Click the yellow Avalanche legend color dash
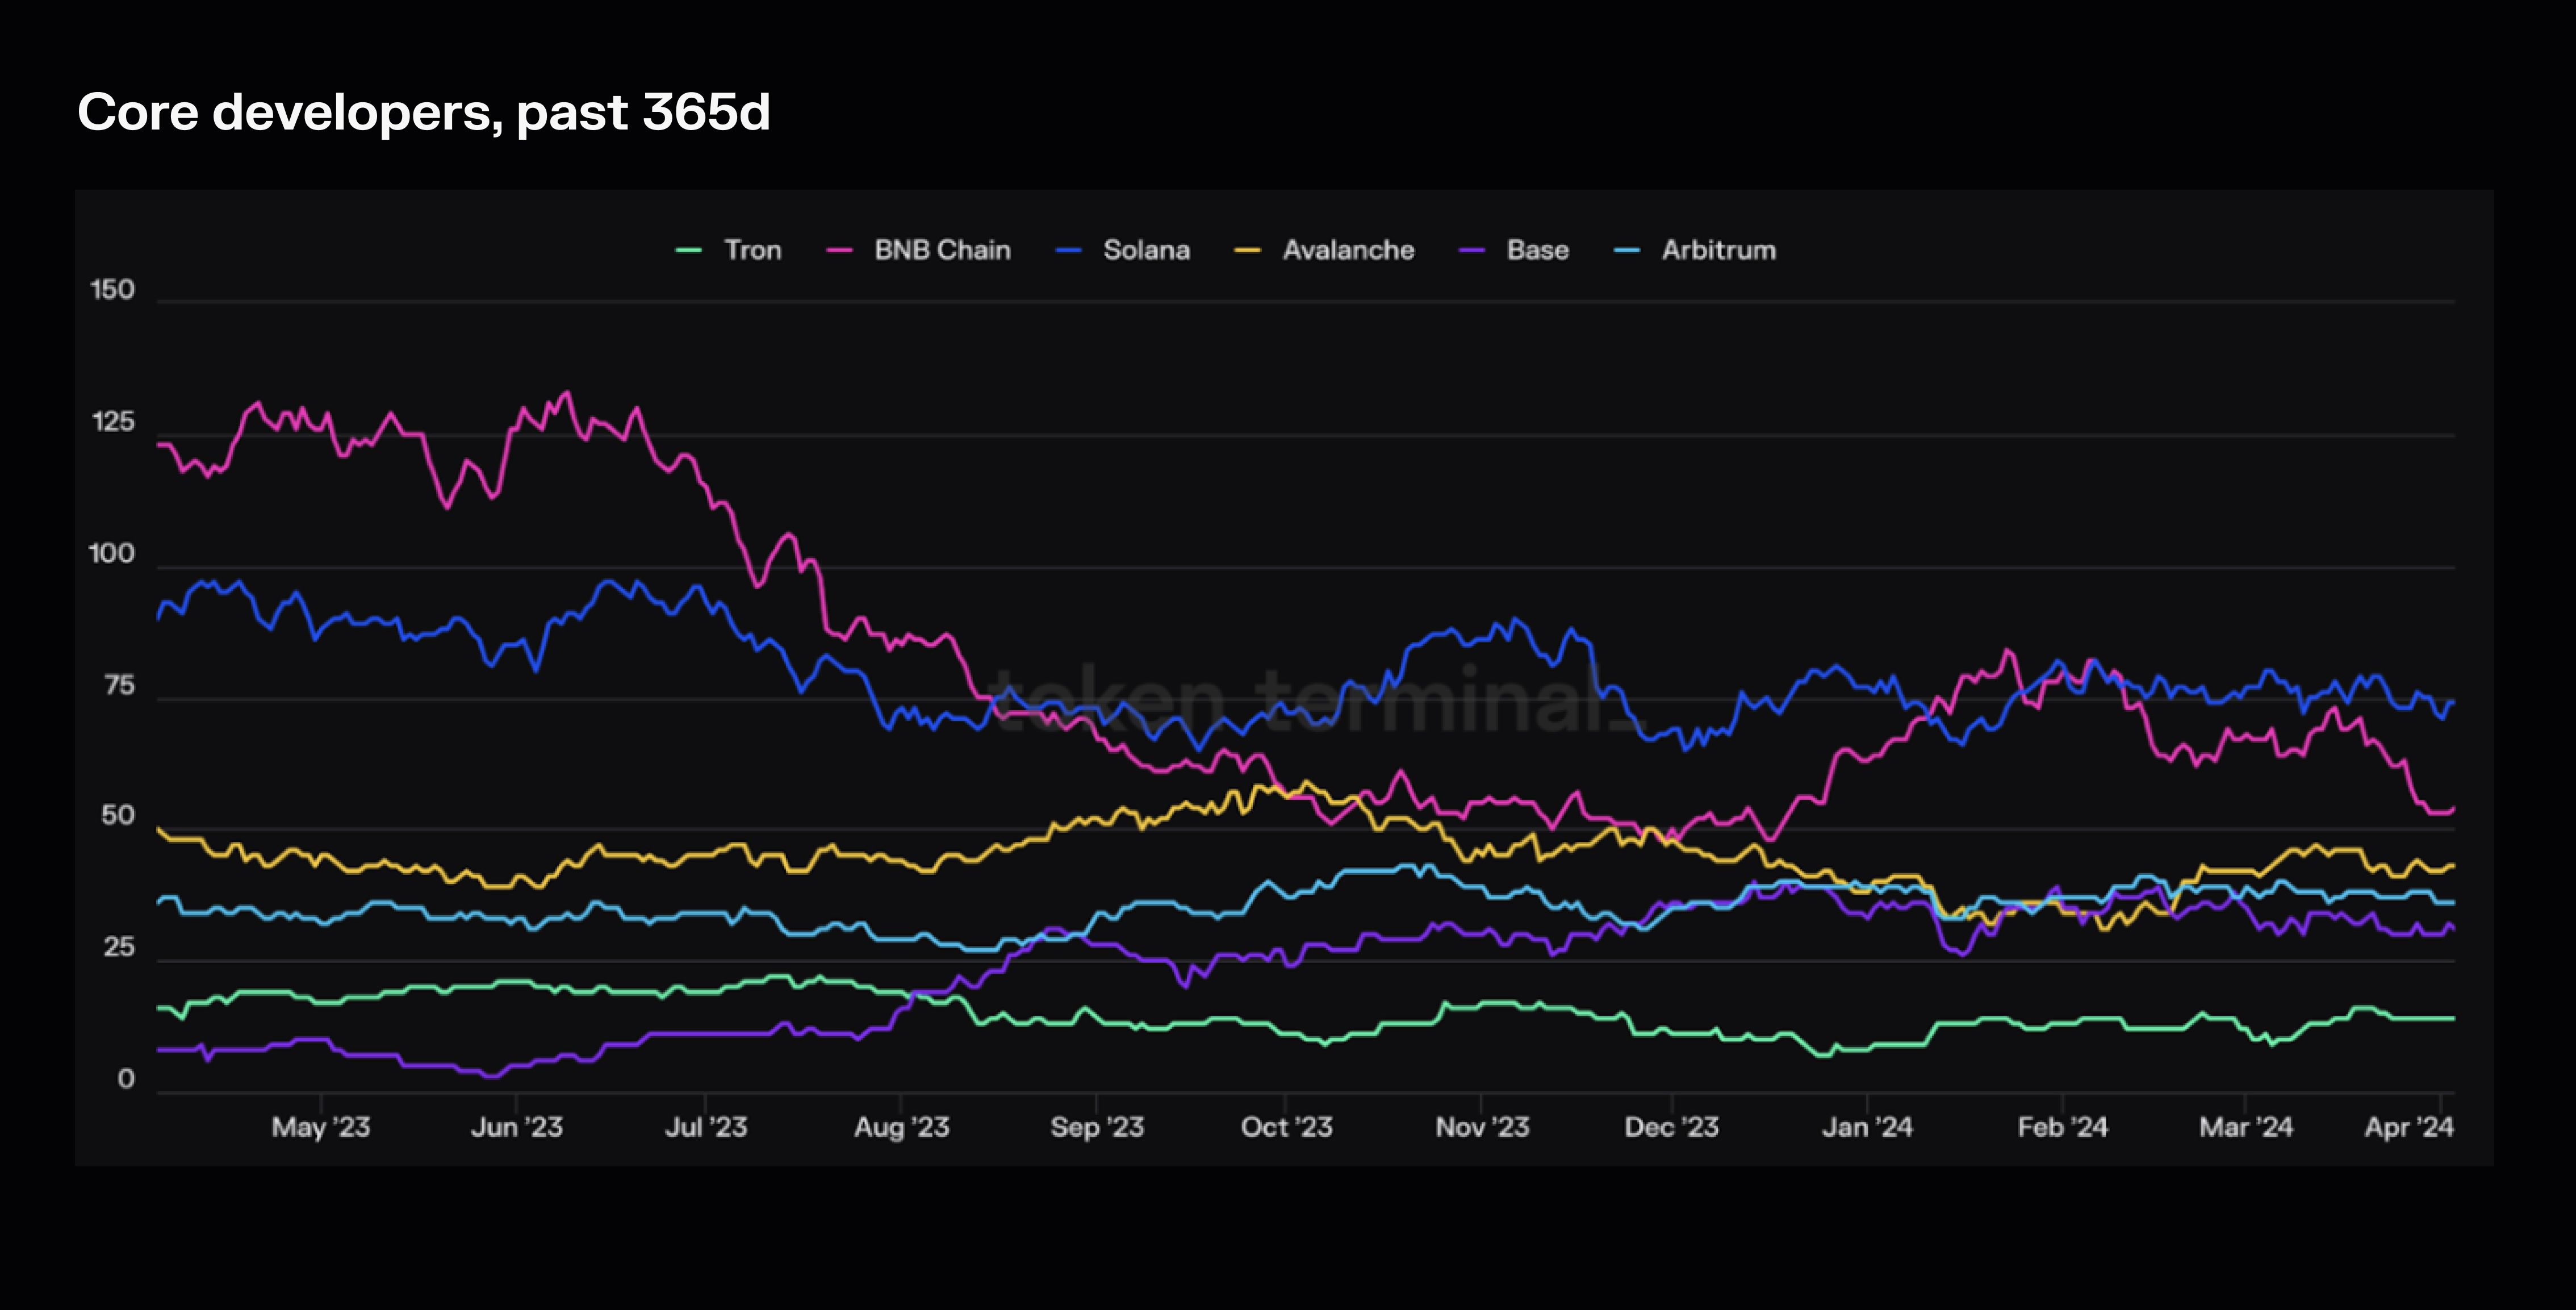 click(x=1247, y=250)
